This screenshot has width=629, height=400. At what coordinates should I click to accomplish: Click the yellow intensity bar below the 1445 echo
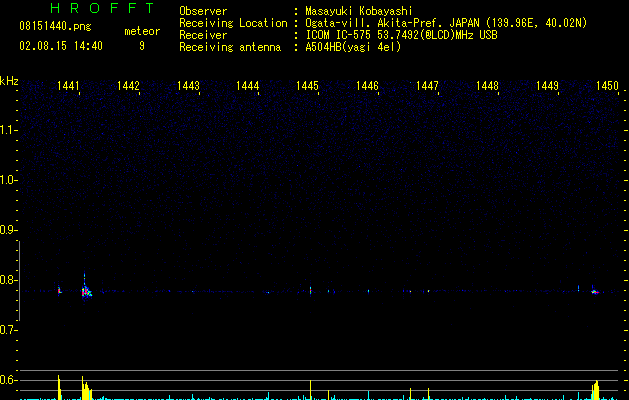coord(310,390)
